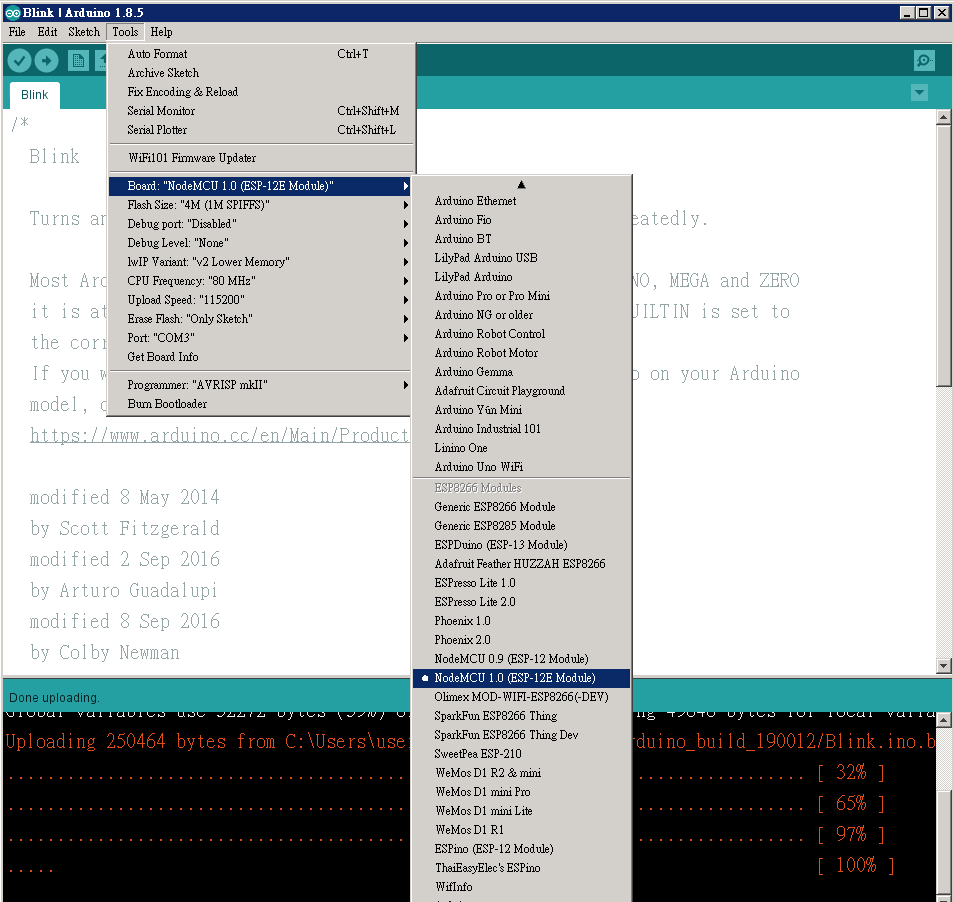Expand the Programmer AVRISP mkII submenu

[x=260, y=385]
